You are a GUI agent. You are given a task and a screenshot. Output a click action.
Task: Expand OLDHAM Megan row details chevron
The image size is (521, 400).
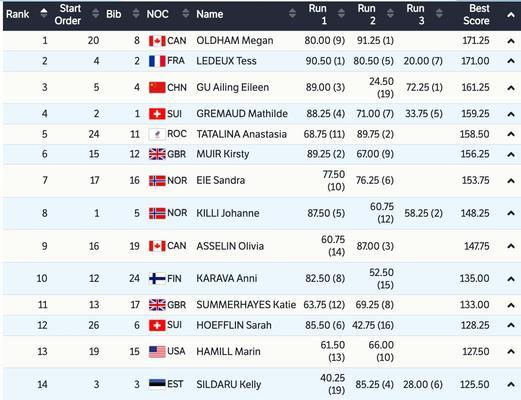pyautogui.click(x=511, y=41)
